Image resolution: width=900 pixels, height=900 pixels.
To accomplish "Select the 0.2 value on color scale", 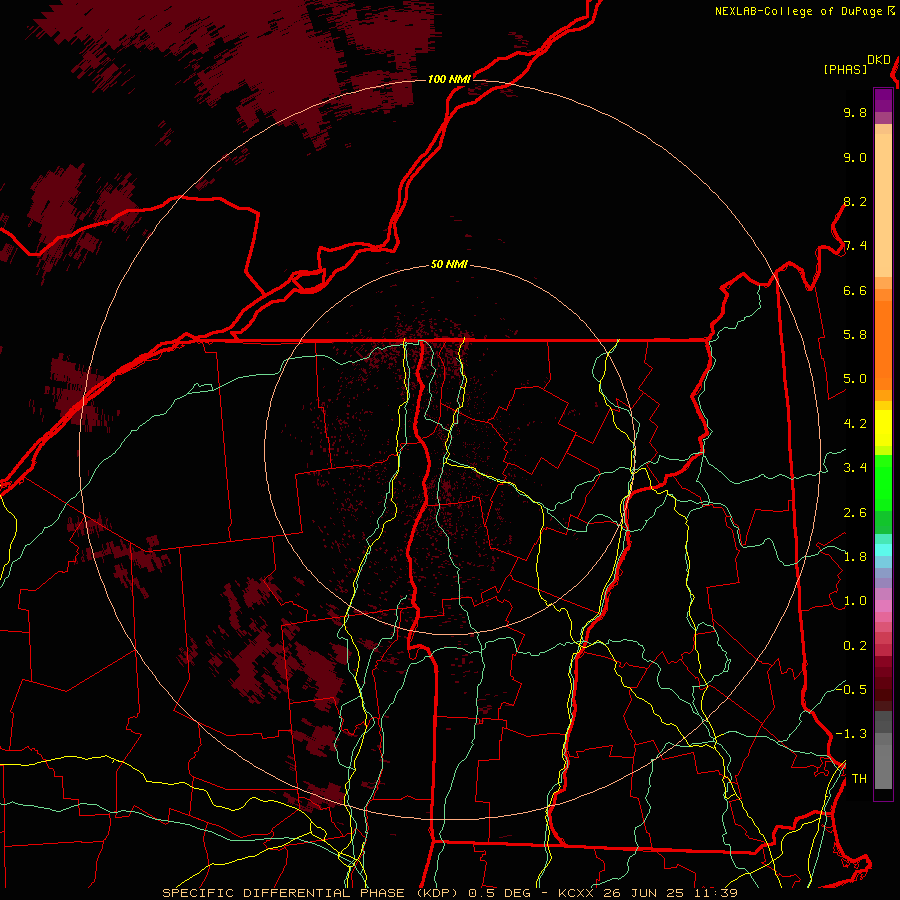I will (855, 646).
